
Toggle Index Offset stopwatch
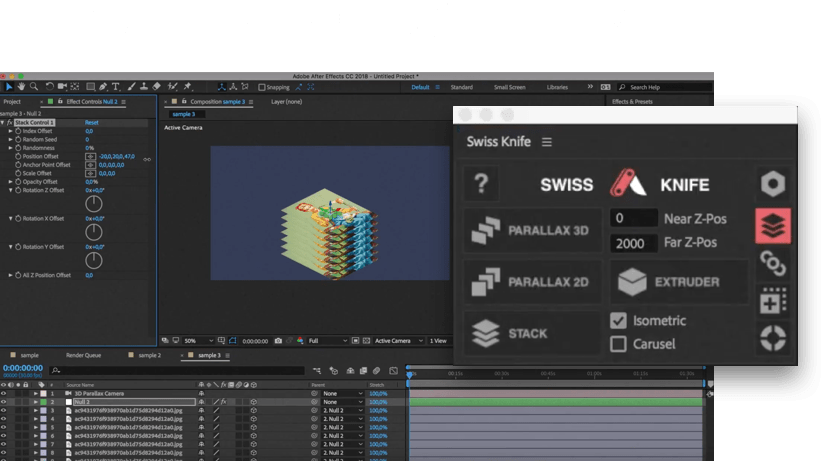[x=18, y=131]
